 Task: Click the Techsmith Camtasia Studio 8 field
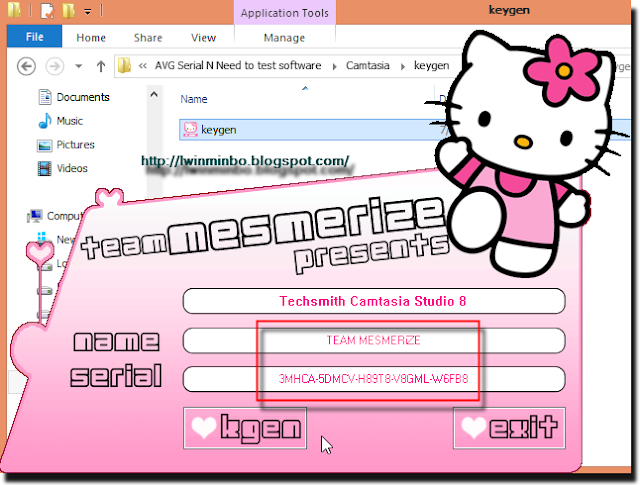point(374,301)
